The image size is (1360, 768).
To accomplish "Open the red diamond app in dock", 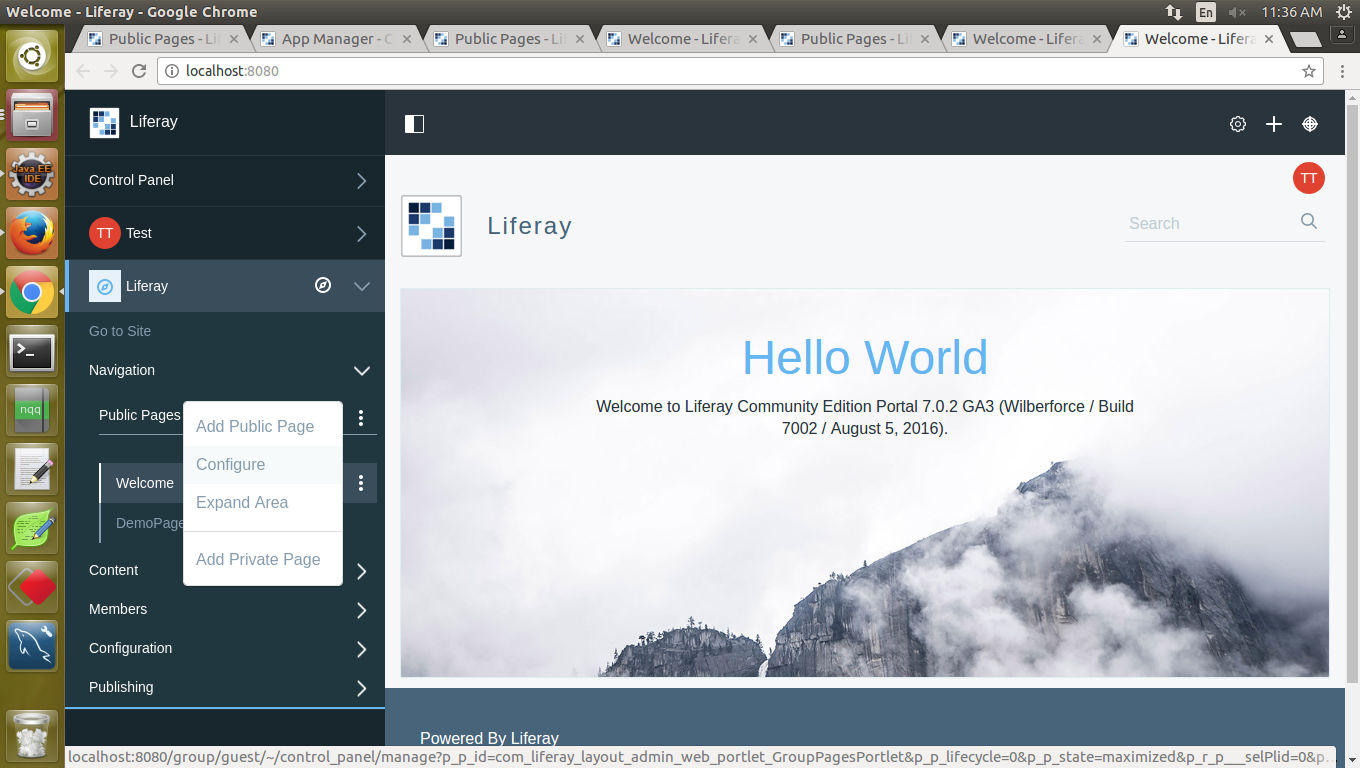I will tap(32, 587).
